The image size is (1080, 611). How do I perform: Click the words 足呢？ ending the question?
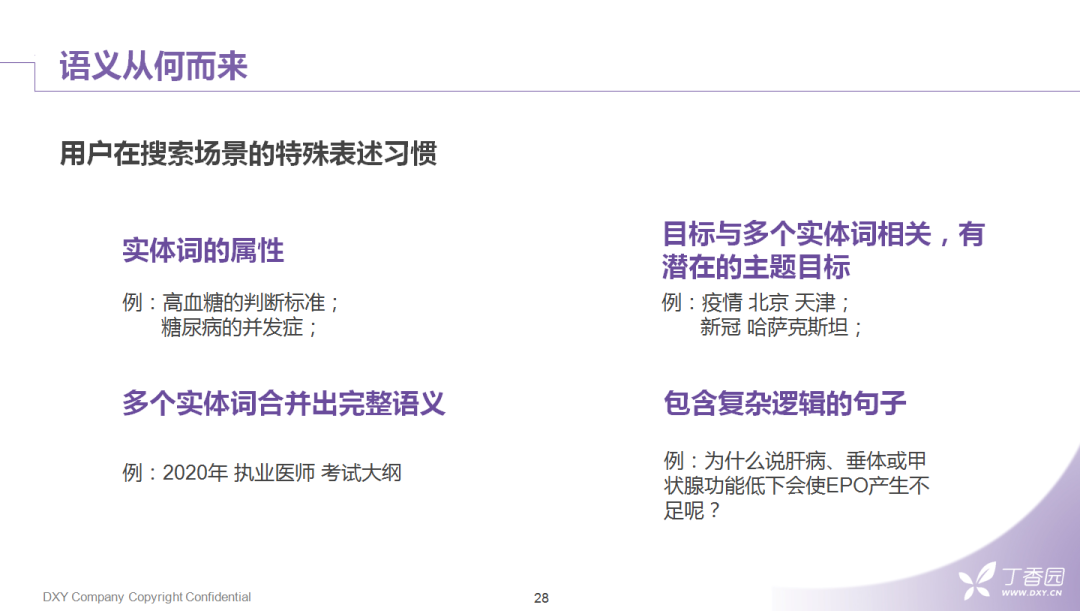[692, 510]
